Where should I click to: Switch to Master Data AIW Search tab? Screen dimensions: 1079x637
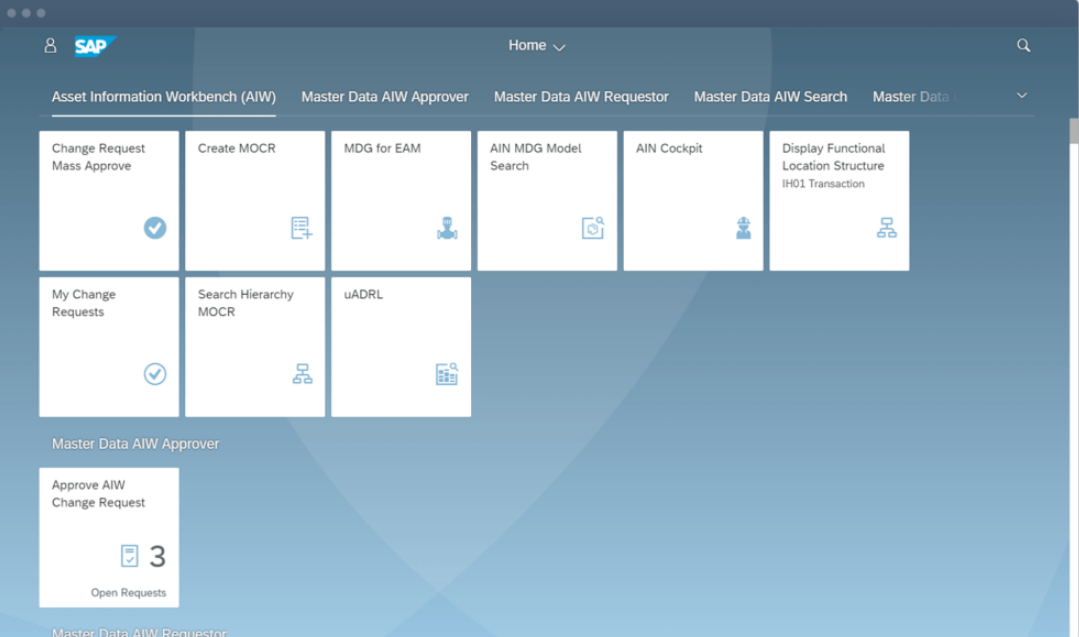pyautogui.click(x=770, y=97)
